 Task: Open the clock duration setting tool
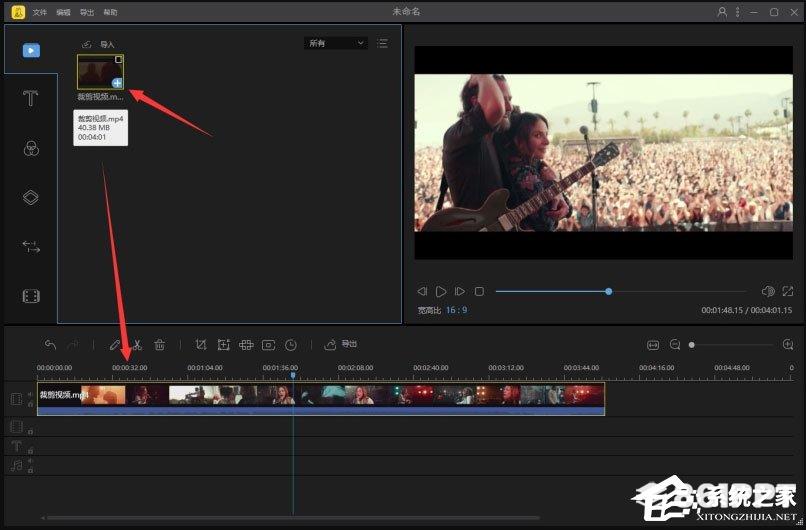click(291, 345)
